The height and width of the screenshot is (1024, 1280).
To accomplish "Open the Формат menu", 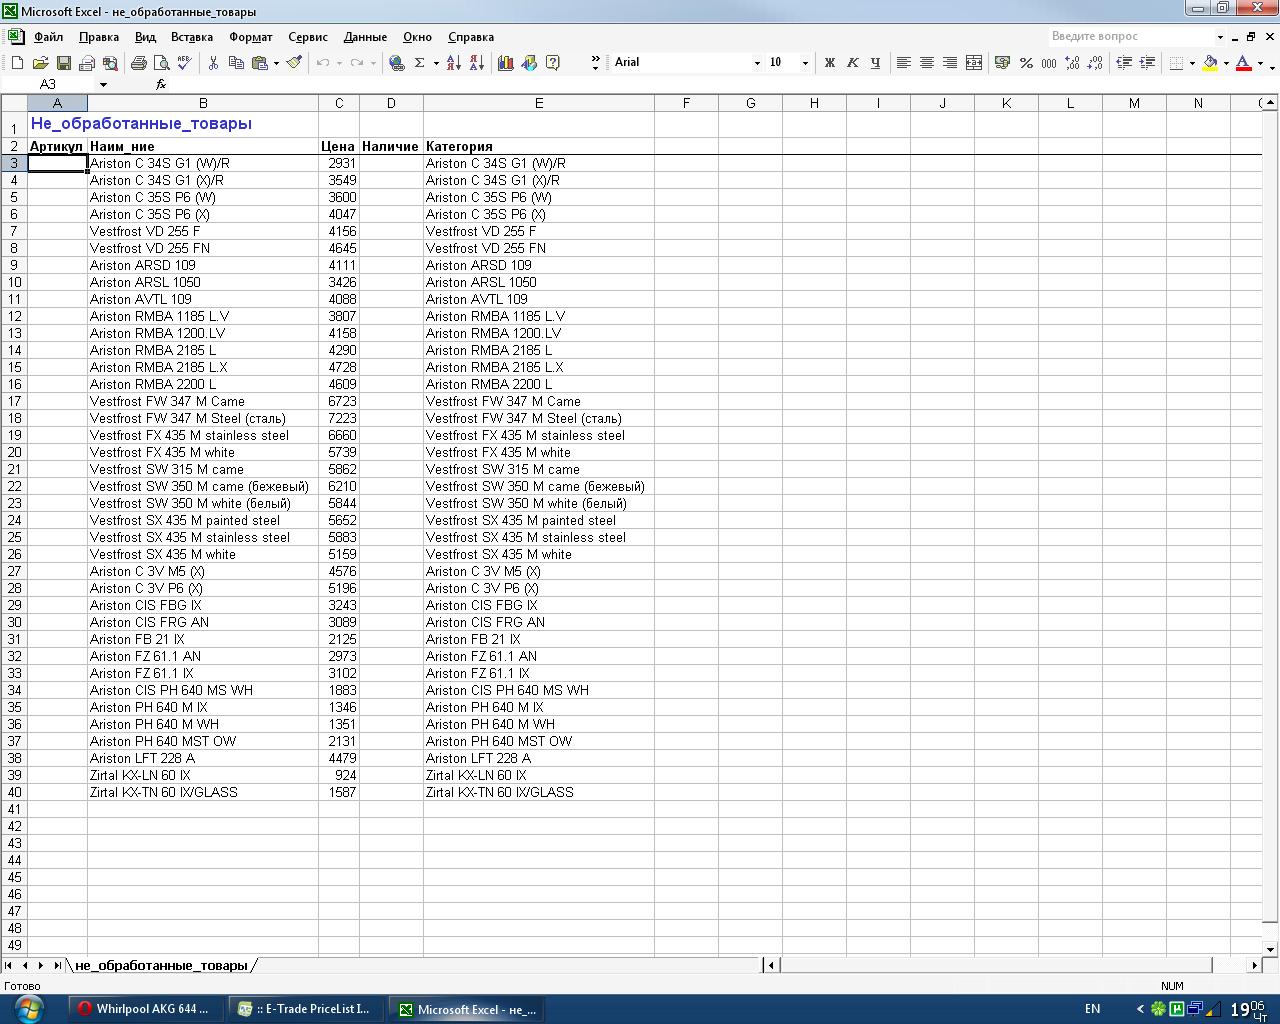I will pyautogui.click(x=251, y=37).
